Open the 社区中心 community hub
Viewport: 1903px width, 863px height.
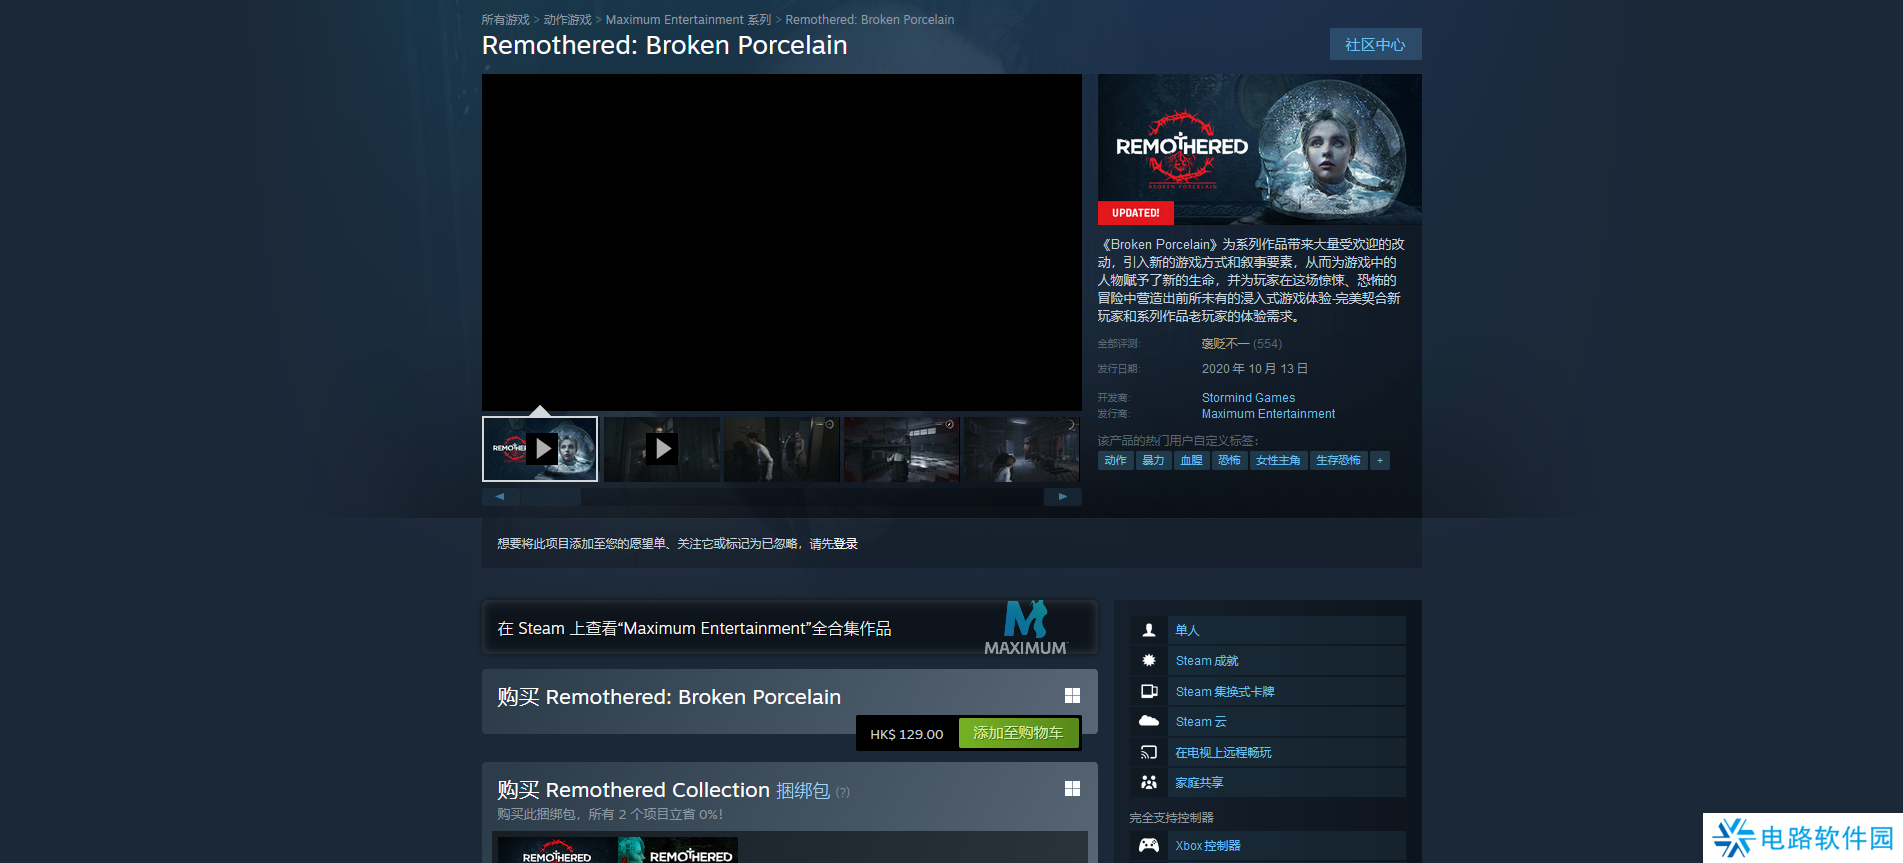pyautogui.click(x=1375, y=45)
